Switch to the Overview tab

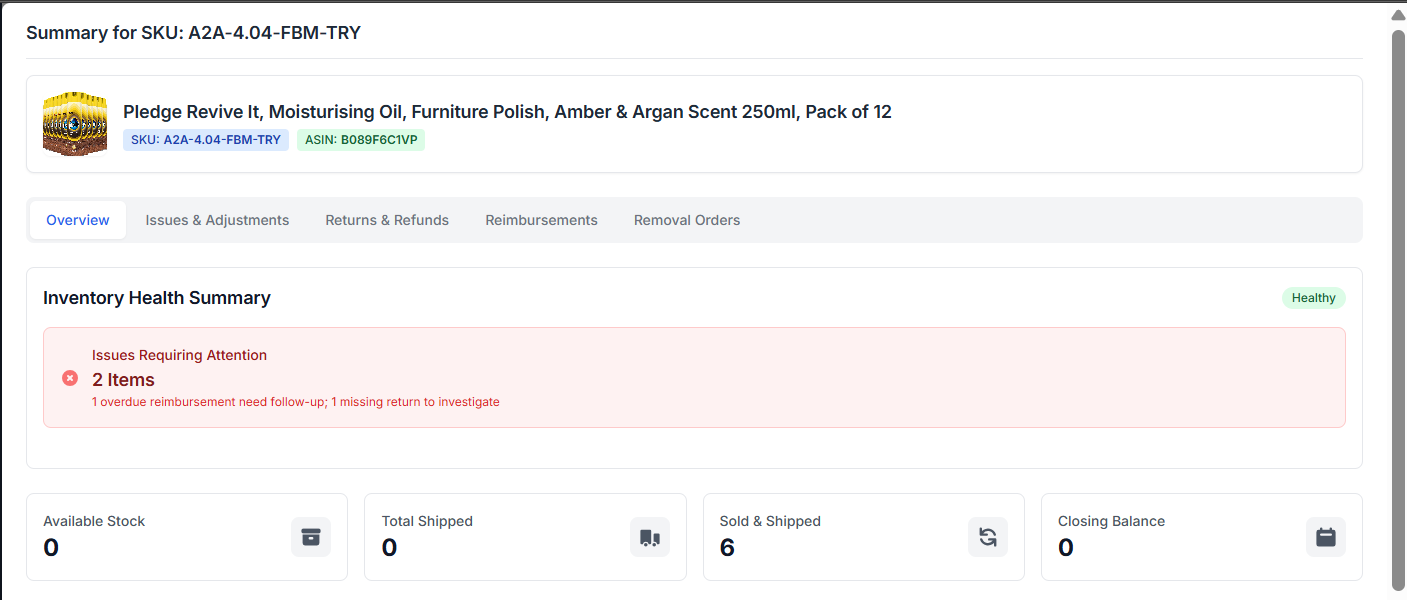[x=78, y=220]
